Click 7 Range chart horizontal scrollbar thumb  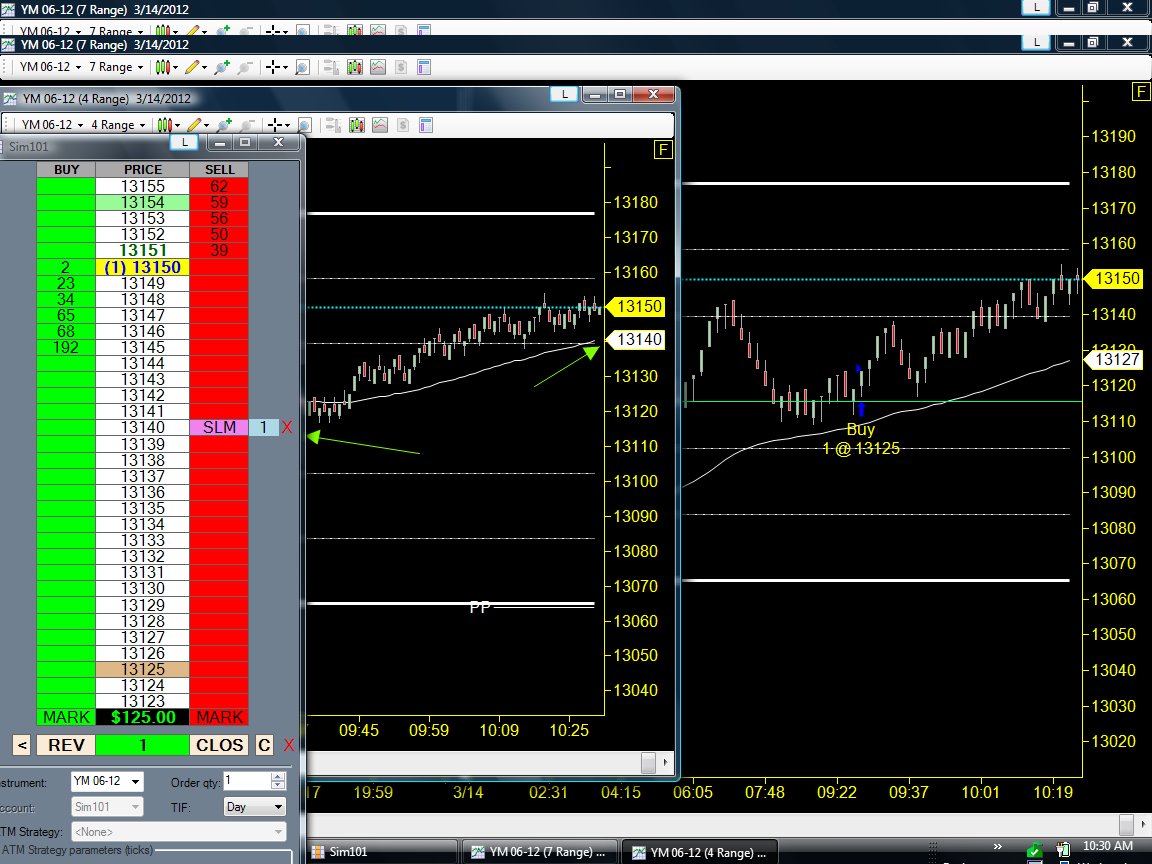pyautogui.click(x=1126, y=824)
